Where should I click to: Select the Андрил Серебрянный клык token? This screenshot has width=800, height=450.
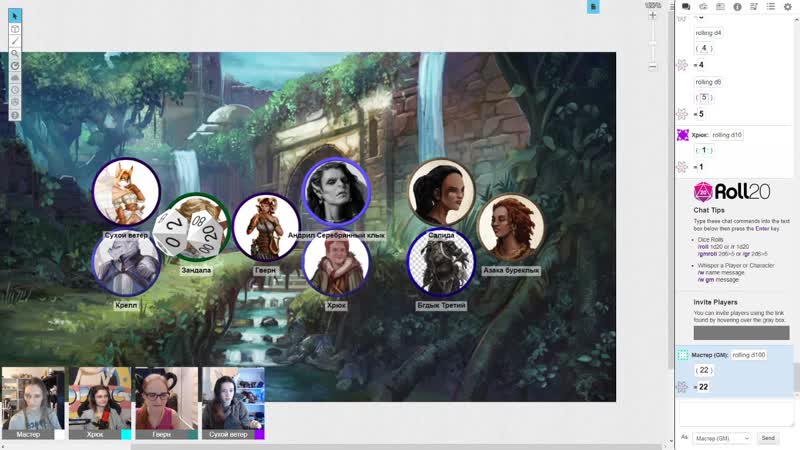pos(336,192)
